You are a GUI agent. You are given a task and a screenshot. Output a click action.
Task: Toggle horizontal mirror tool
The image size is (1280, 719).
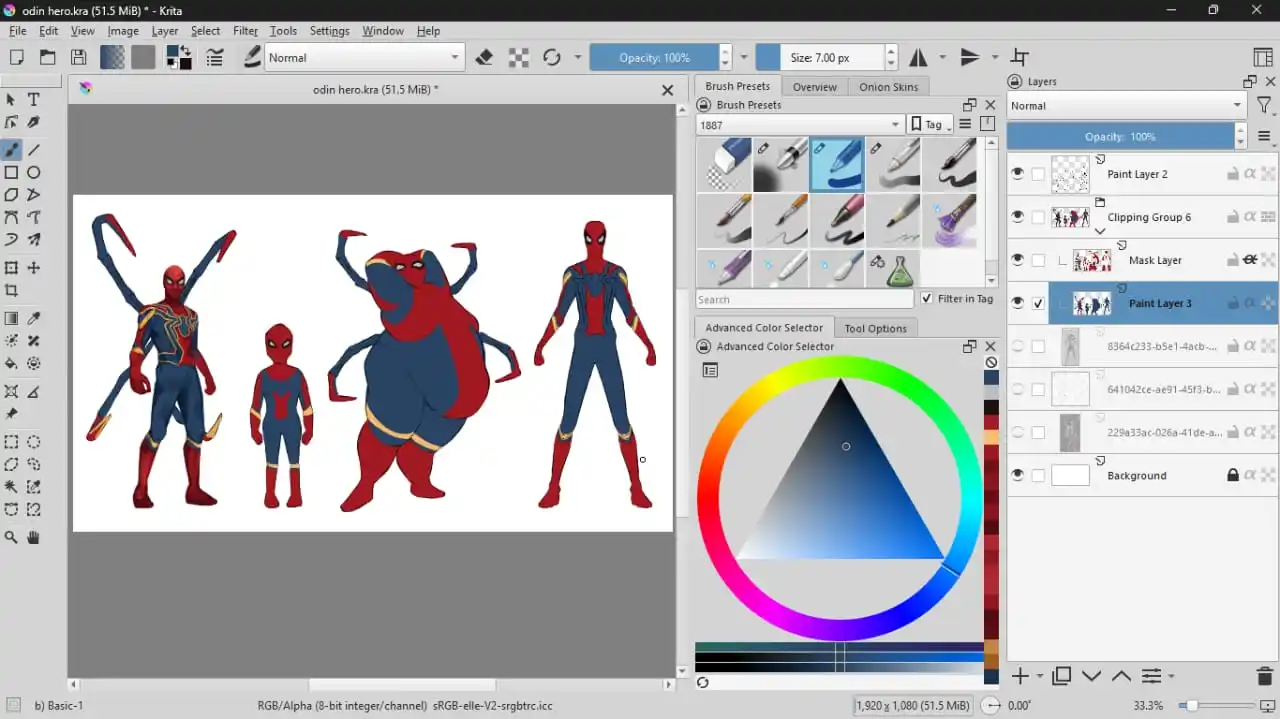coord(917,57)
